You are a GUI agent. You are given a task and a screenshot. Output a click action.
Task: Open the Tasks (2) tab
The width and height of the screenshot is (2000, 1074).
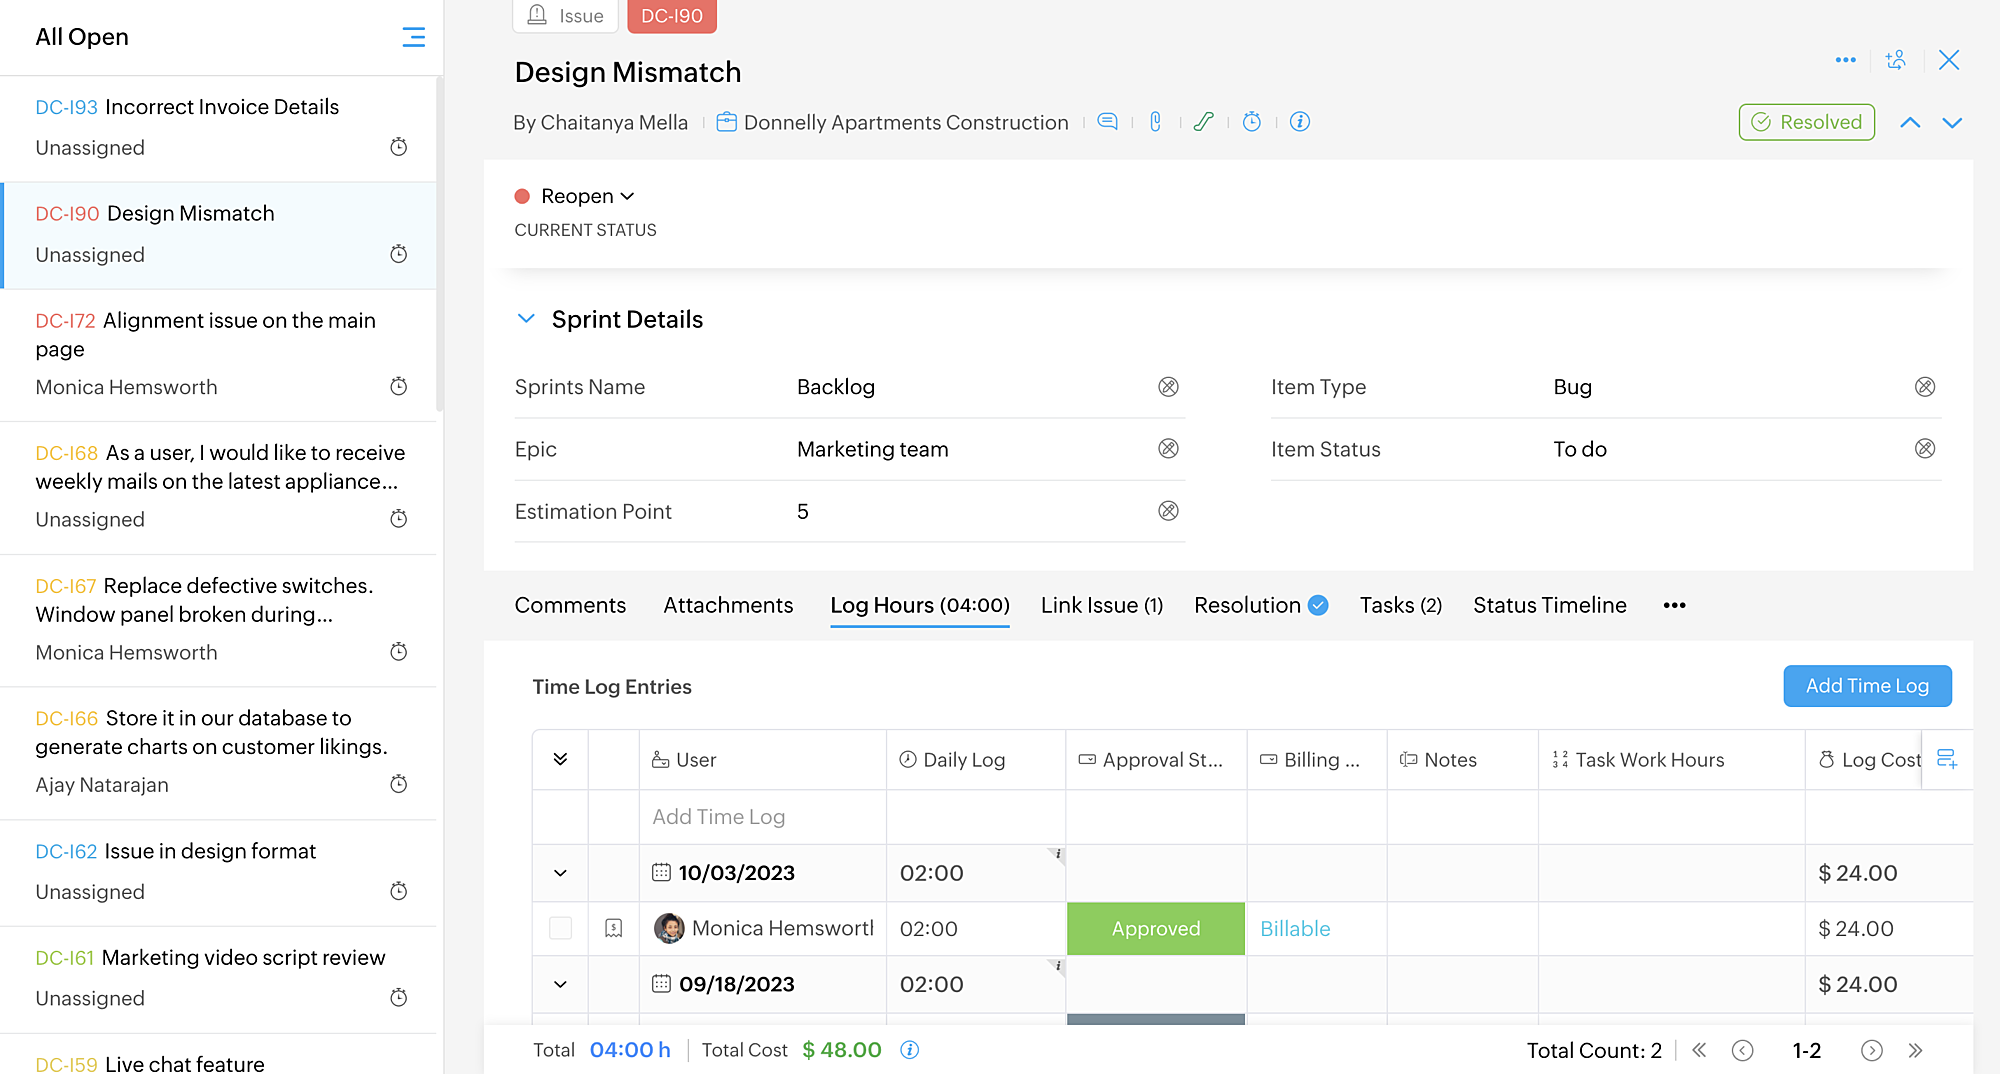coord(1400,605)
